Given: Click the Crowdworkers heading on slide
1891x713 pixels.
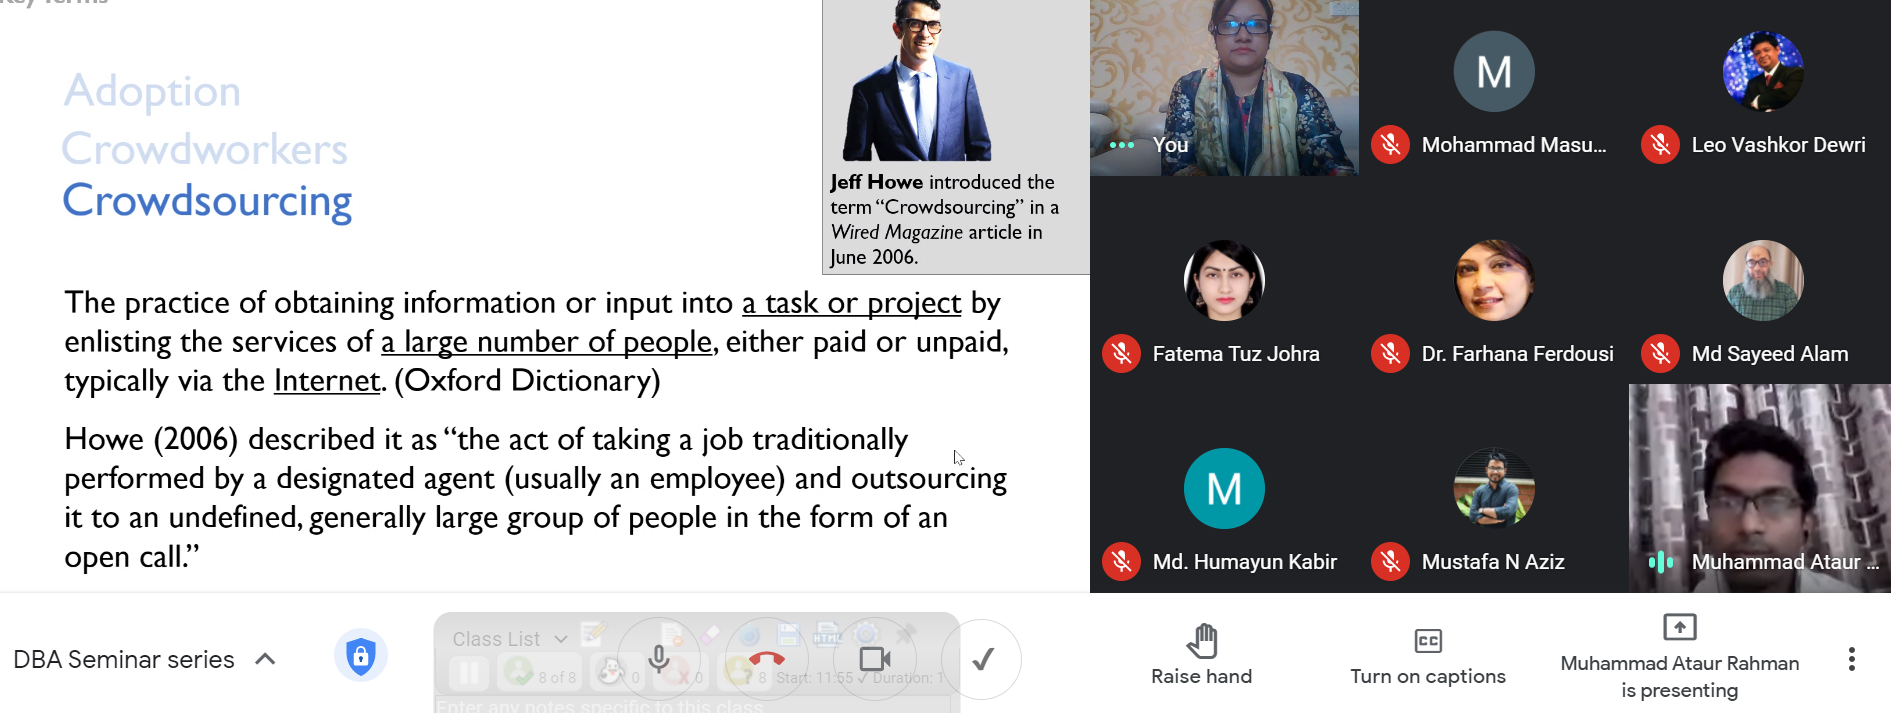Looking at the screenshot, I should 204,149.
